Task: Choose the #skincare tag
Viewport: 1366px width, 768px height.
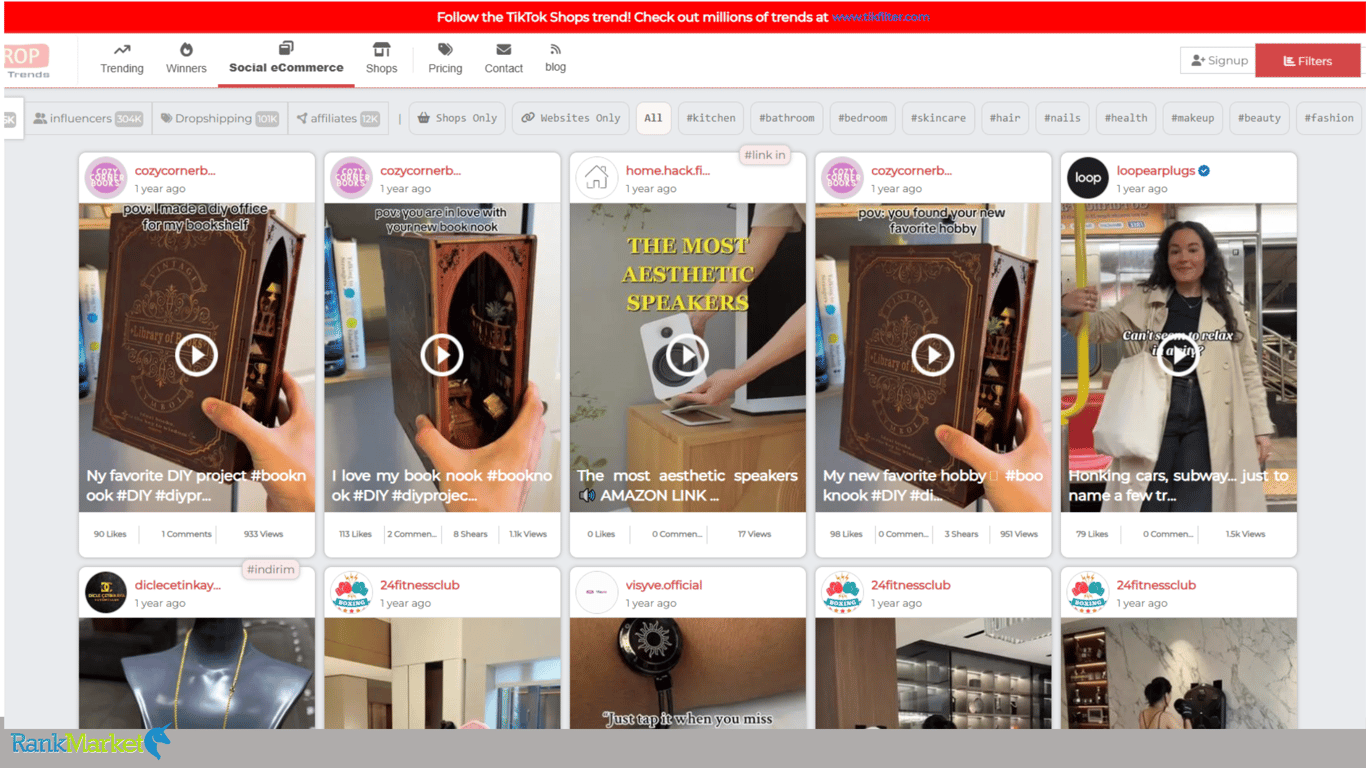Action: [x=938, y=118]
